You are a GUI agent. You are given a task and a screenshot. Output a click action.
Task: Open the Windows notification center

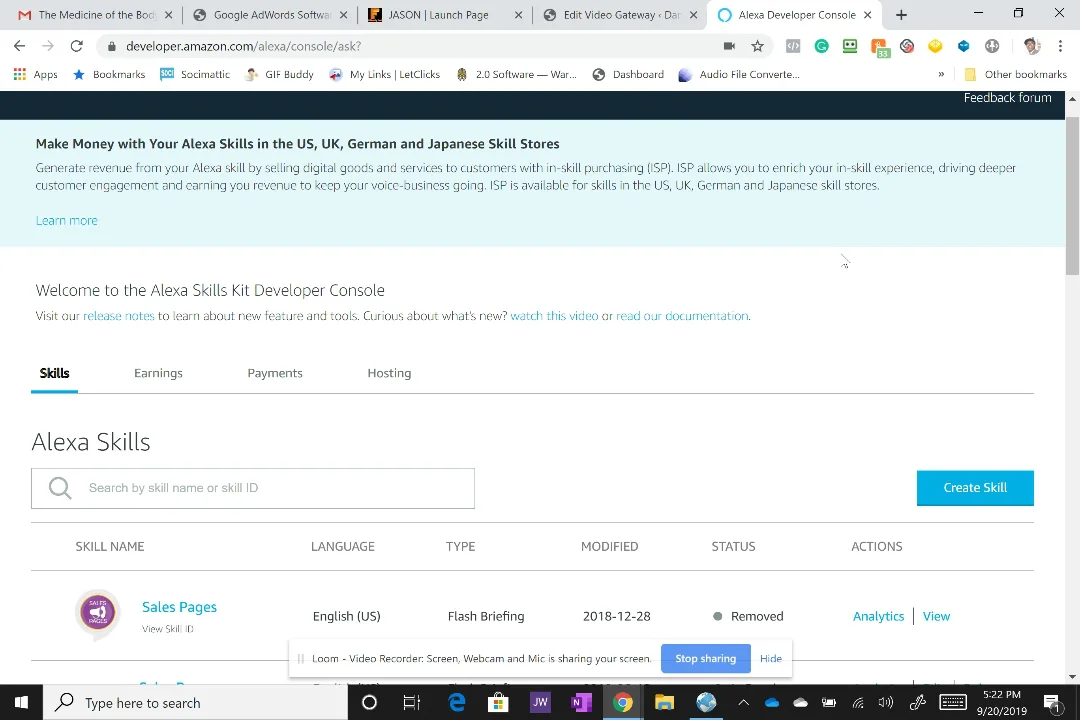[x=1052, y=703]
